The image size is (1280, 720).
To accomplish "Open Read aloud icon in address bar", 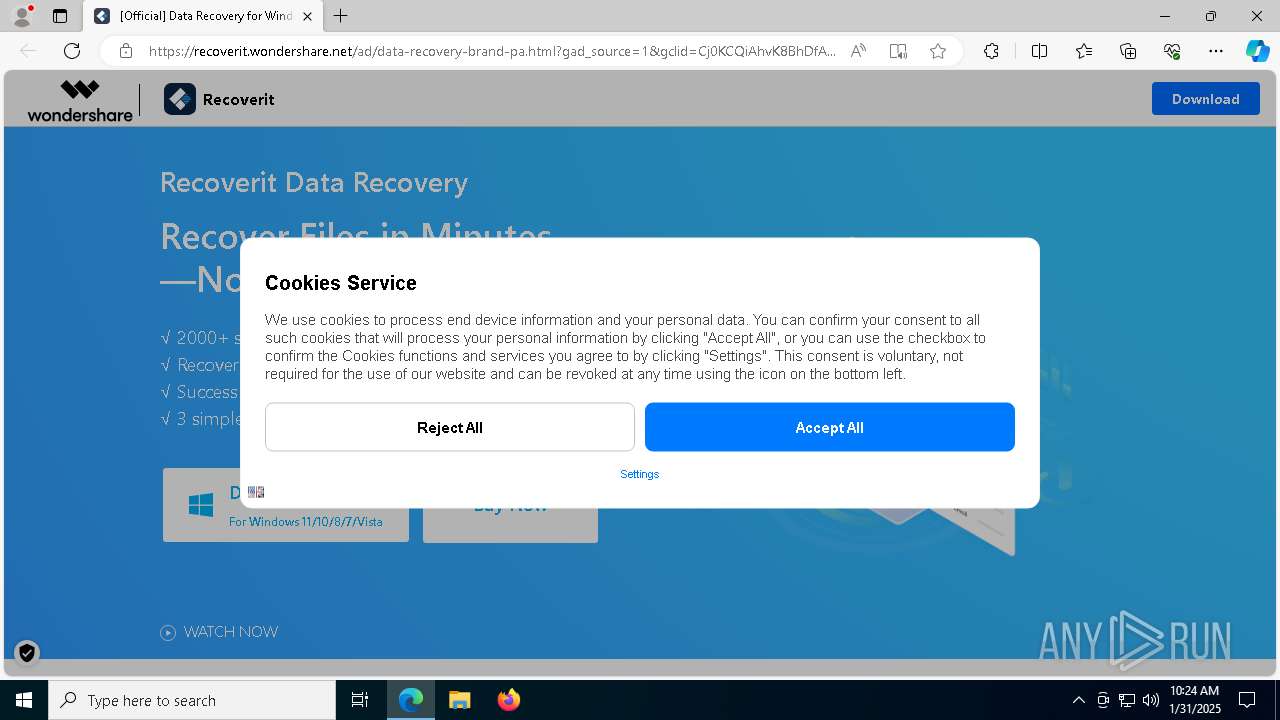I will (x=858, y=51).
